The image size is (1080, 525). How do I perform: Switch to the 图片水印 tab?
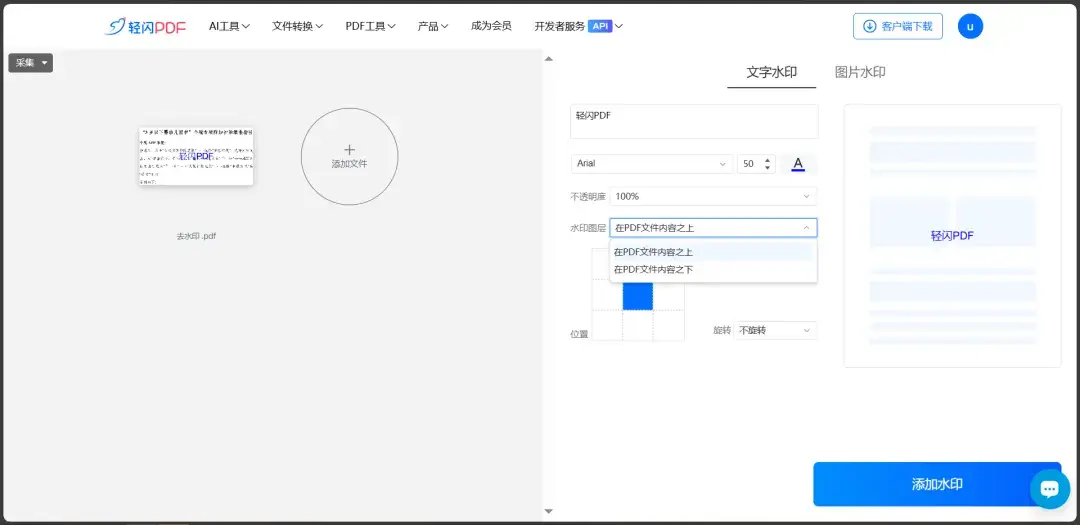click(x=860, y=72)
